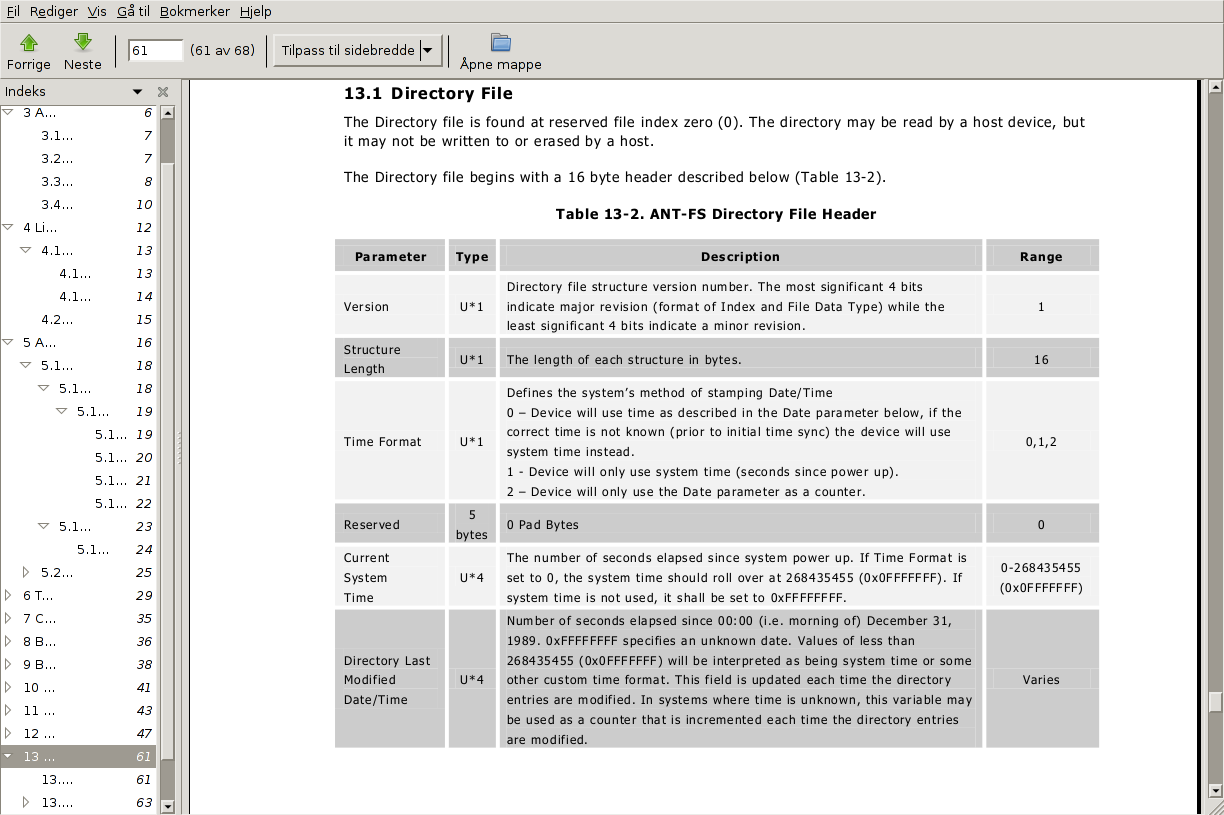Image resolution: width=1224 pixels, height=815 pixels.
Task: Go to next page with Neste
Action: [x=83, y=51]
